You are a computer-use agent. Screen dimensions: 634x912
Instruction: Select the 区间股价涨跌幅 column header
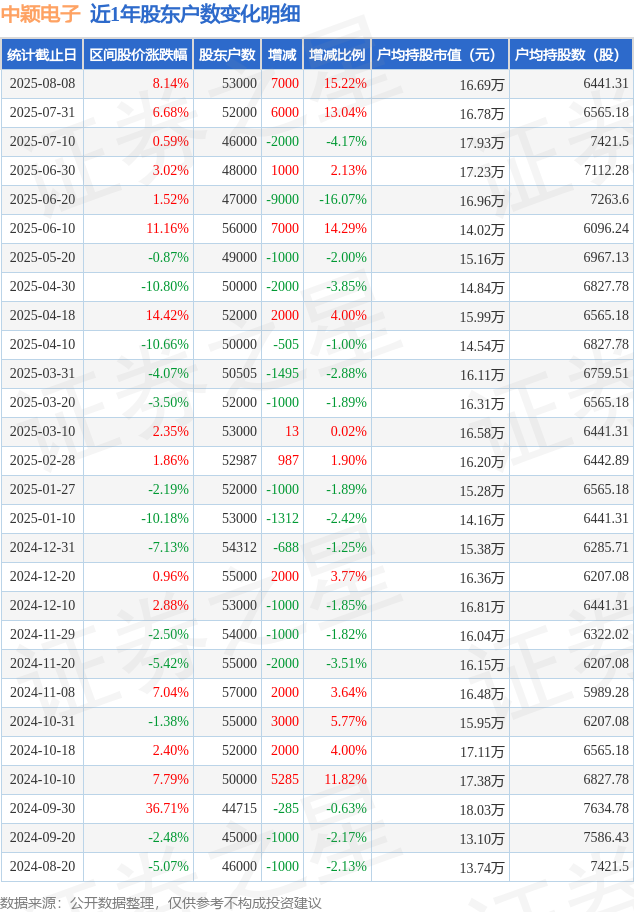click(x=138, y=55)
